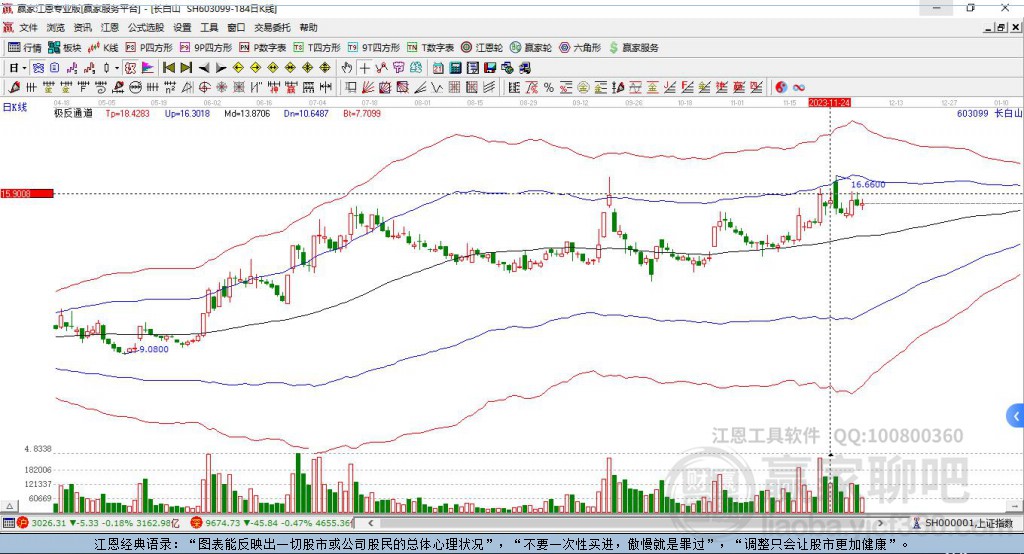Viewport: 1024px width, 554px height.
Task: Click the blue infinity loop icon
Action: (799, 87)
